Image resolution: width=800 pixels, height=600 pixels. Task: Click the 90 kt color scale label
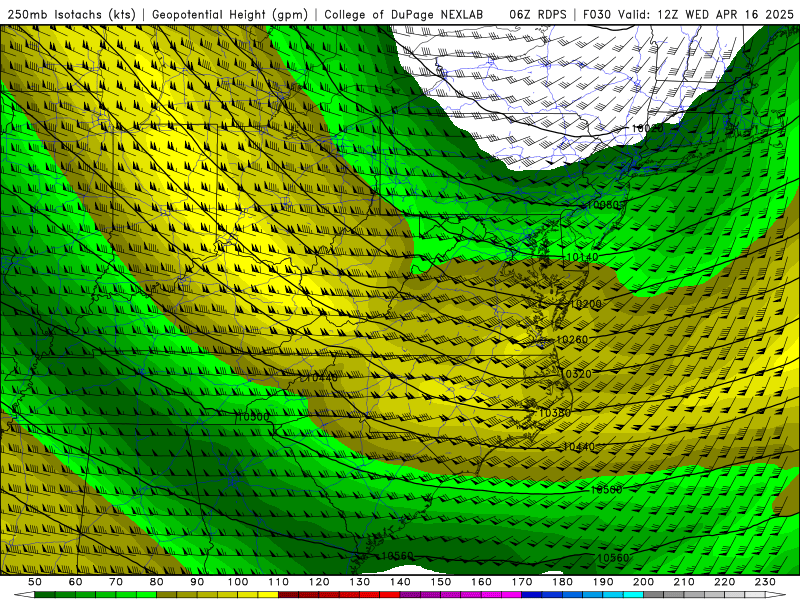197,582
